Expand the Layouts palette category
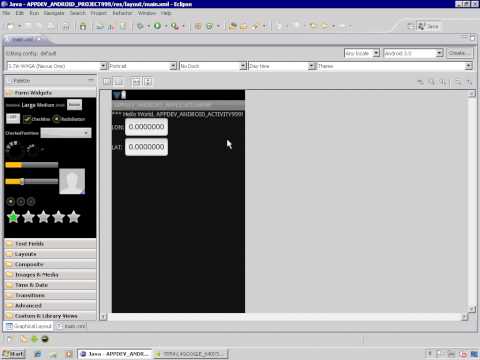The width and height of the screenshot is (480, 360). [50, 254]
